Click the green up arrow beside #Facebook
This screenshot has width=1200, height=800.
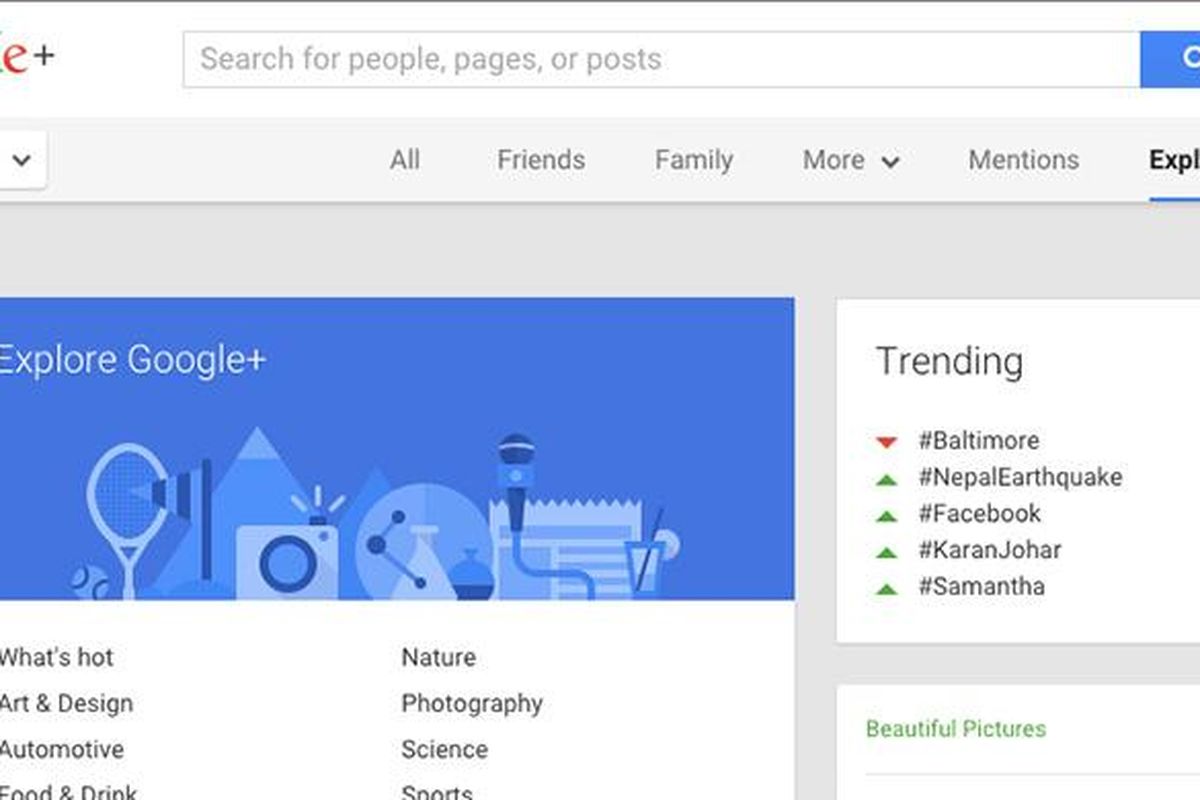886,515
